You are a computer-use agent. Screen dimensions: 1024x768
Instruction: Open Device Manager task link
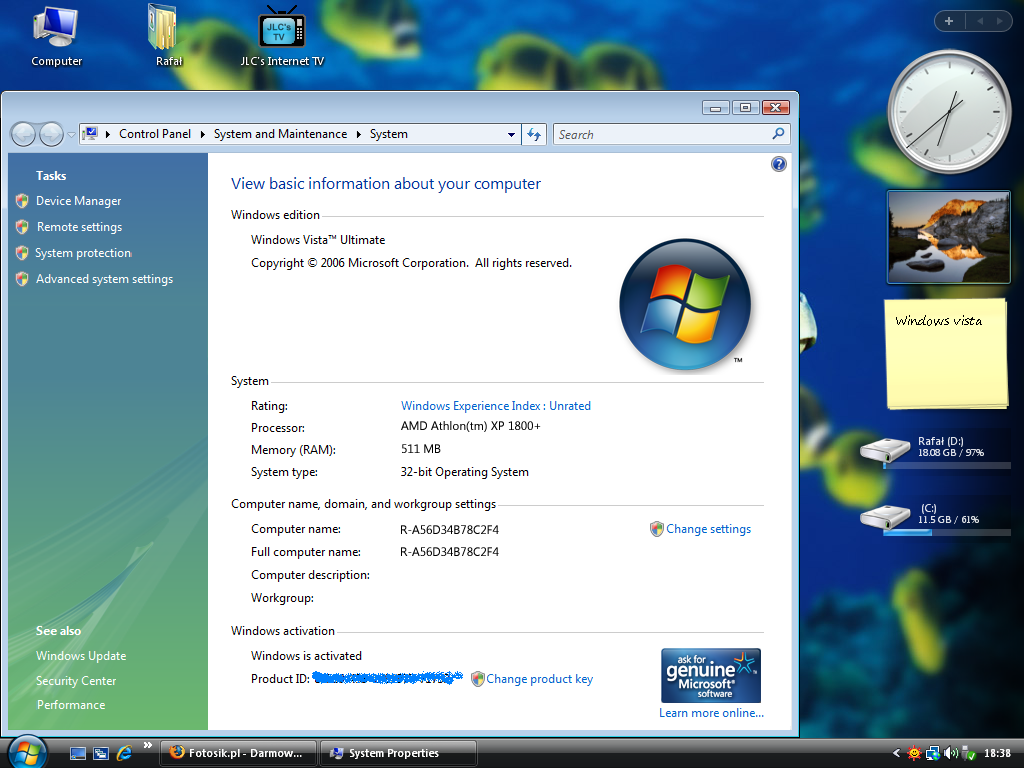pyautogui.click(x=78, y=201)
